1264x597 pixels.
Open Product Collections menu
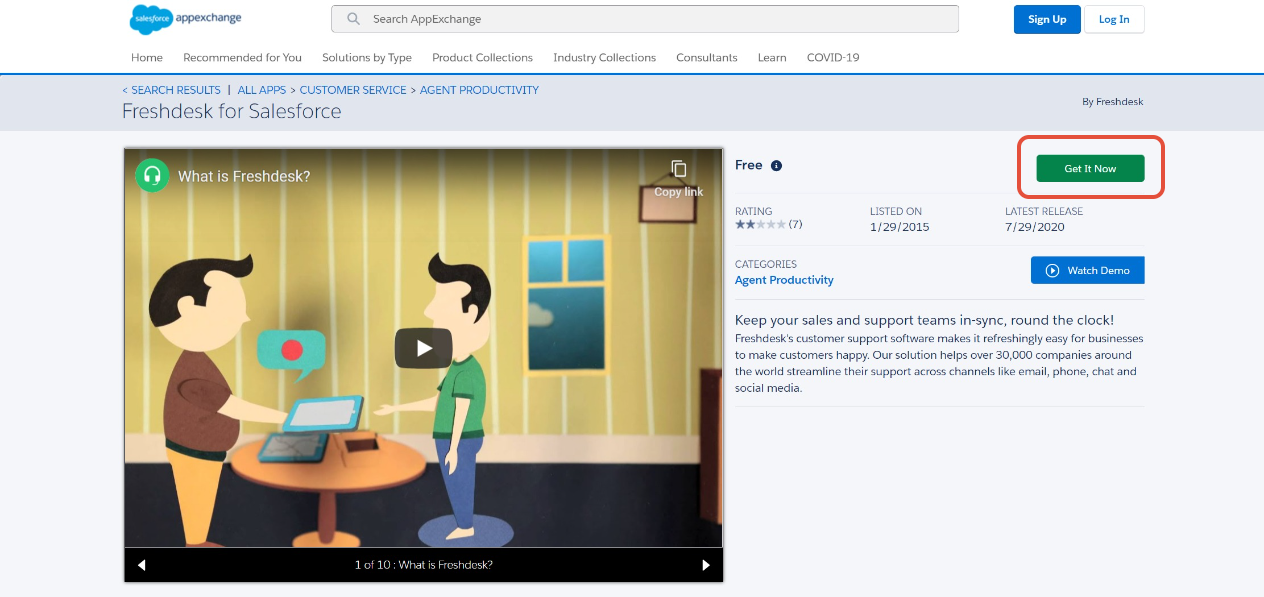click(x=482, y=58)
